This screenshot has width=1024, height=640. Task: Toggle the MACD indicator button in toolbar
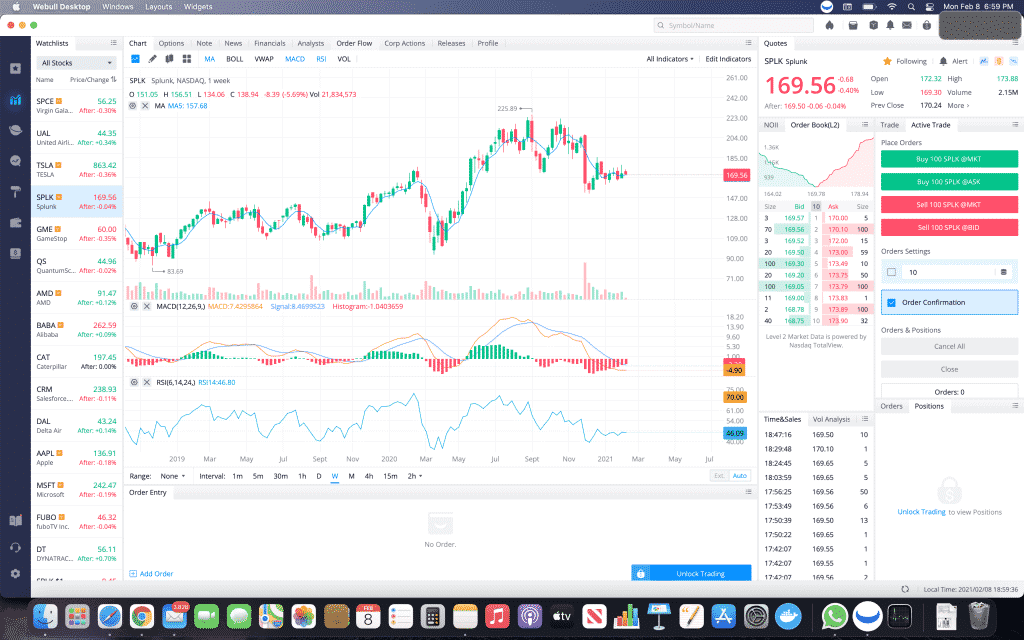[295, 59]
